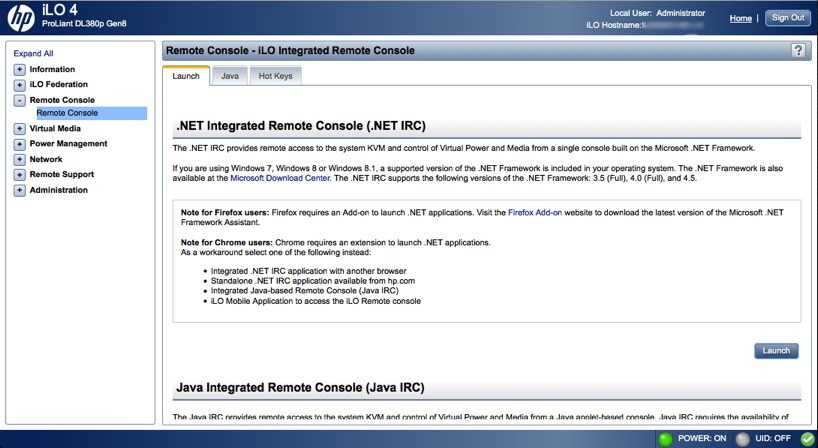Image resolution: width=818 pixels, height=448 pixels.
Task: Click the Remote Console parent label
Action: coord(62,100)
